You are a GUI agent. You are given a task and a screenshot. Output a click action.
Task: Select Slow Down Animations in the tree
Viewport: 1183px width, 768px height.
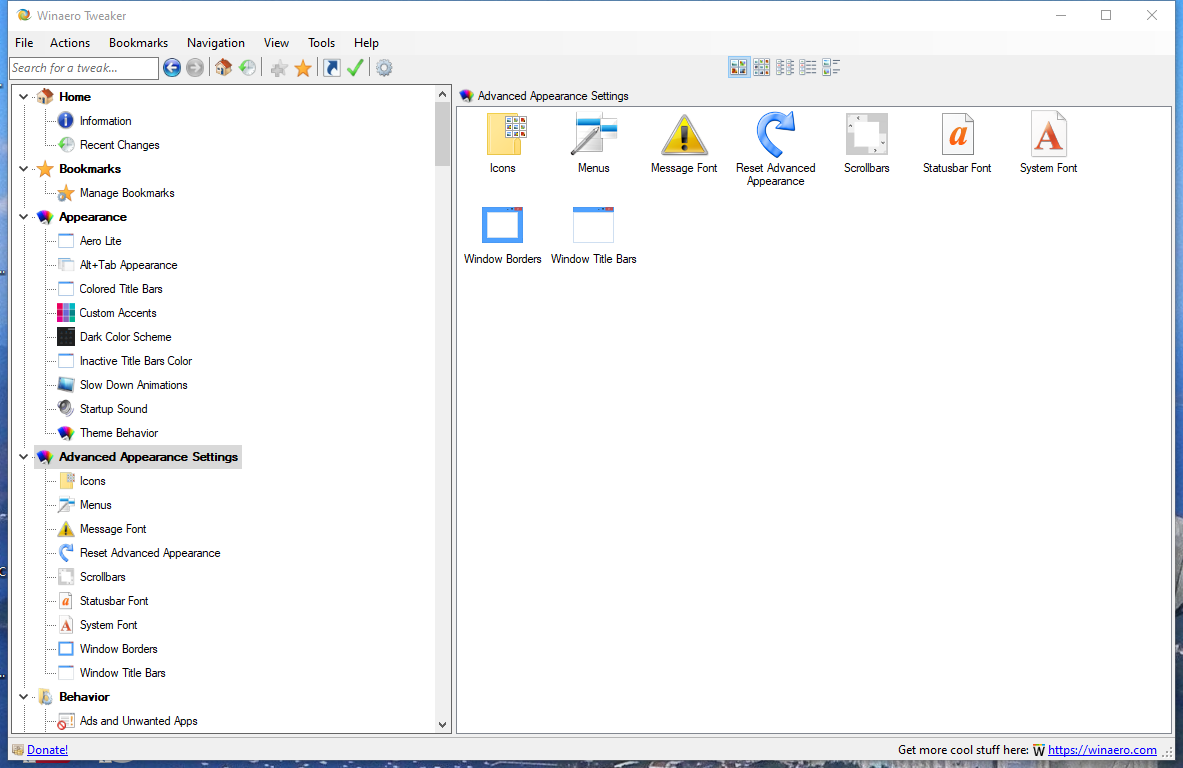pos(134,386)
